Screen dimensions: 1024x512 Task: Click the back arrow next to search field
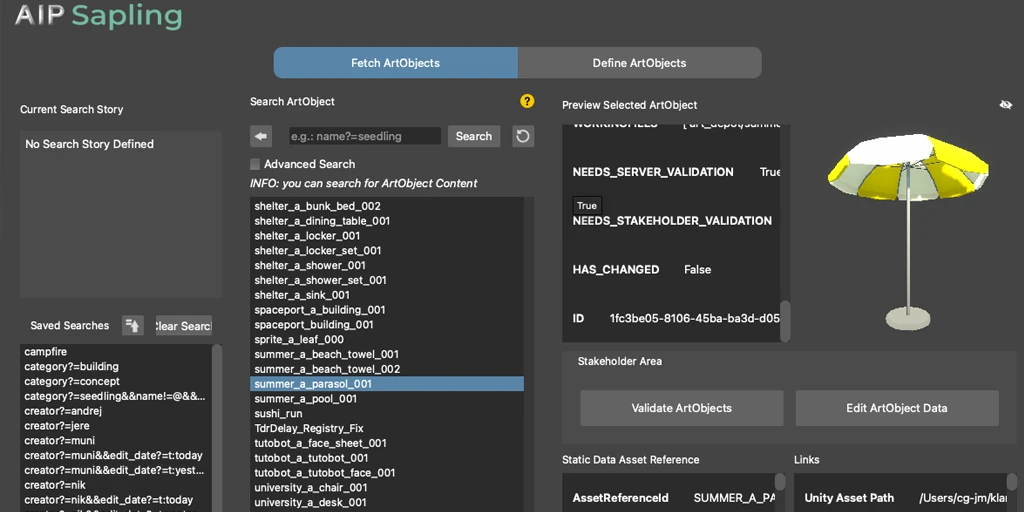pyautogui.click(x=261, y=136)
